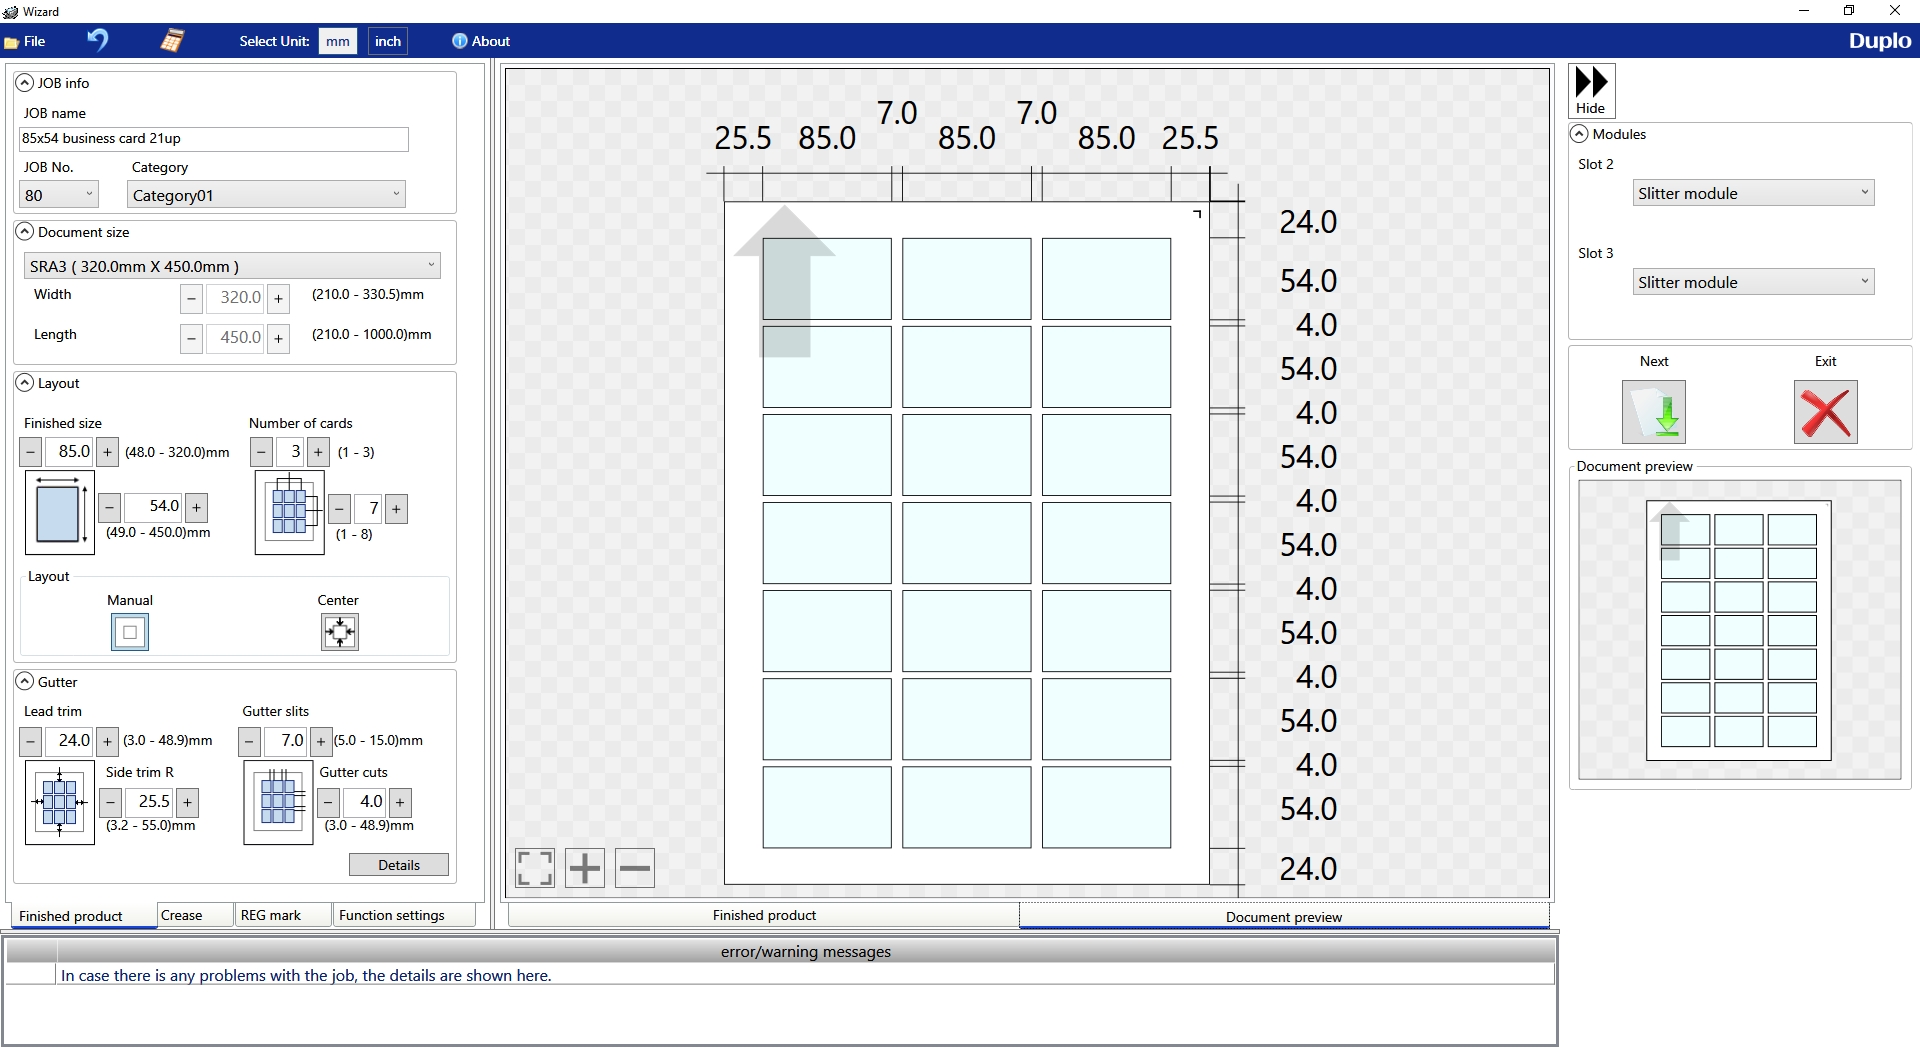Click the Details button
The height and width of the screenshot is (1048, 1920).
coord(399,865)
